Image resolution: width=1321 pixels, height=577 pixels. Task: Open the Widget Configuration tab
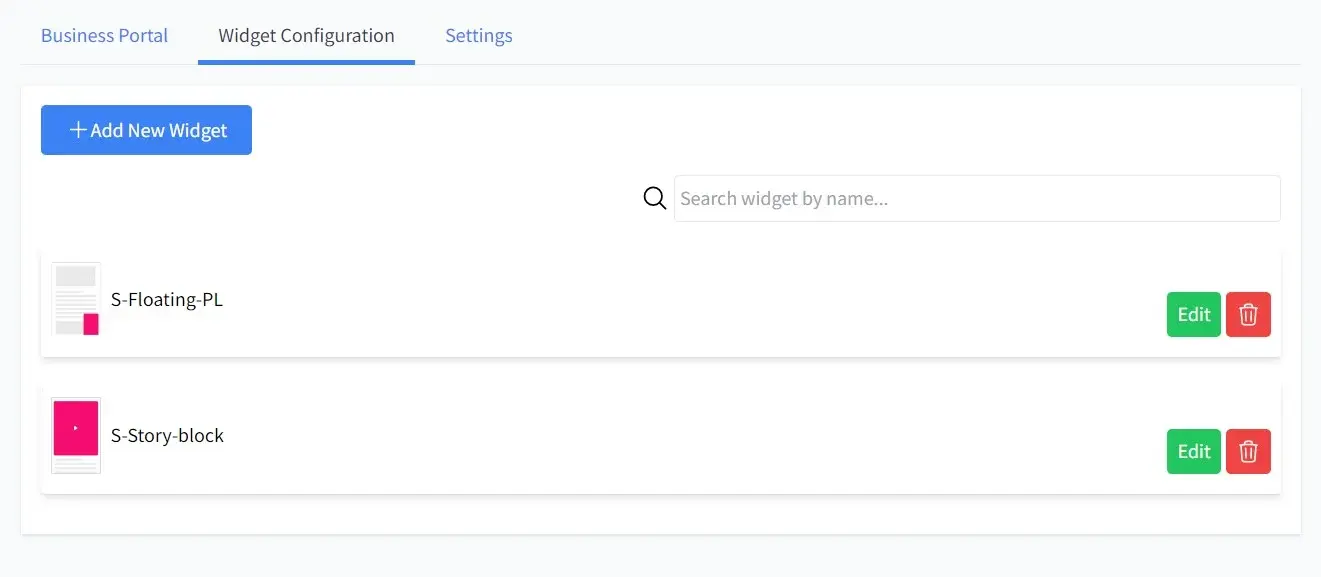pos(305,35)
